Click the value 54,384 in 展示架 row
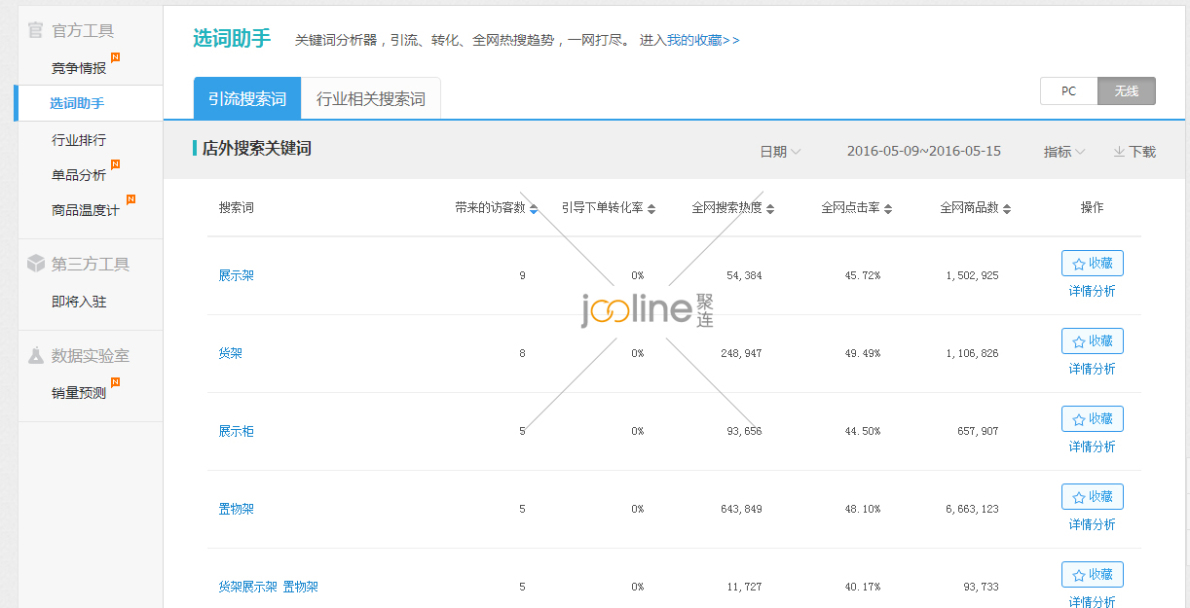Screen dimensions: 1190x608 (744, 276)
